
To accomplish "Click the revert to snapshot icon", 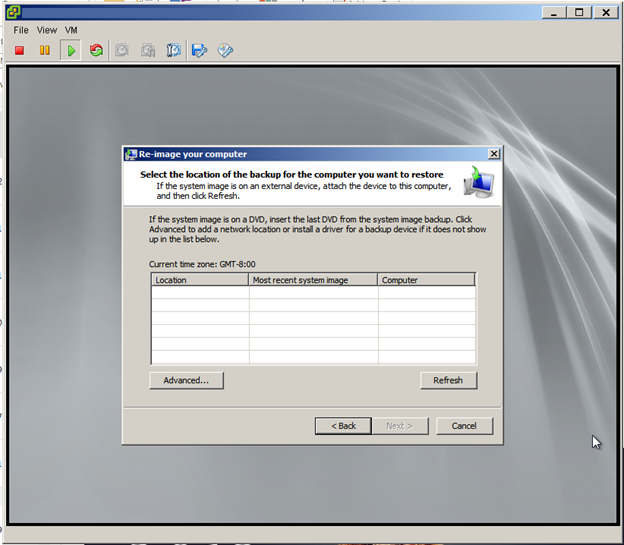I will pyautogui.click(x=148, y=51).
